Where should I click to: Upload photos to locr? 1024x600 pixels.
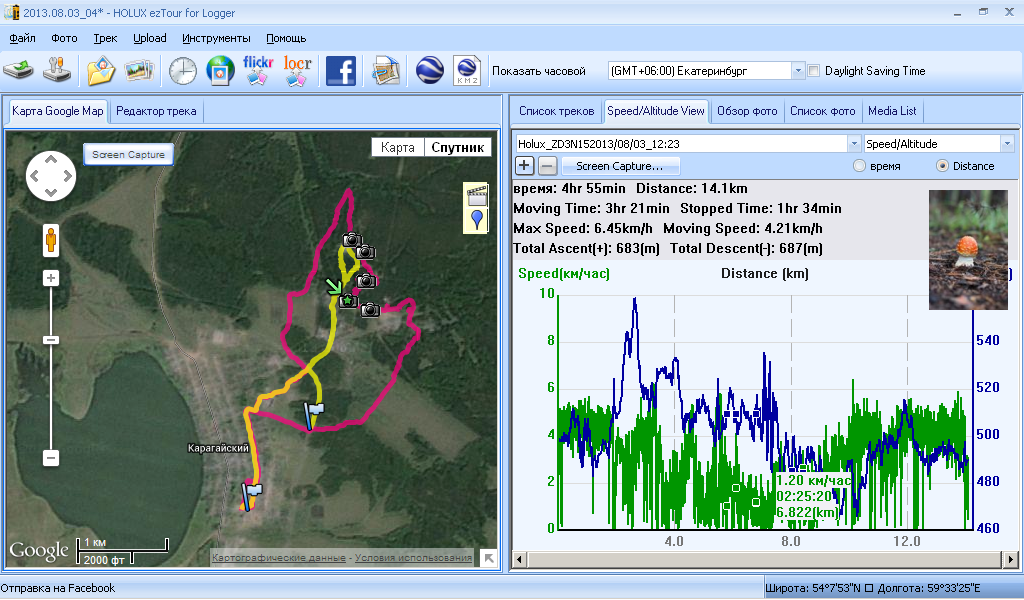coord(297,71)
